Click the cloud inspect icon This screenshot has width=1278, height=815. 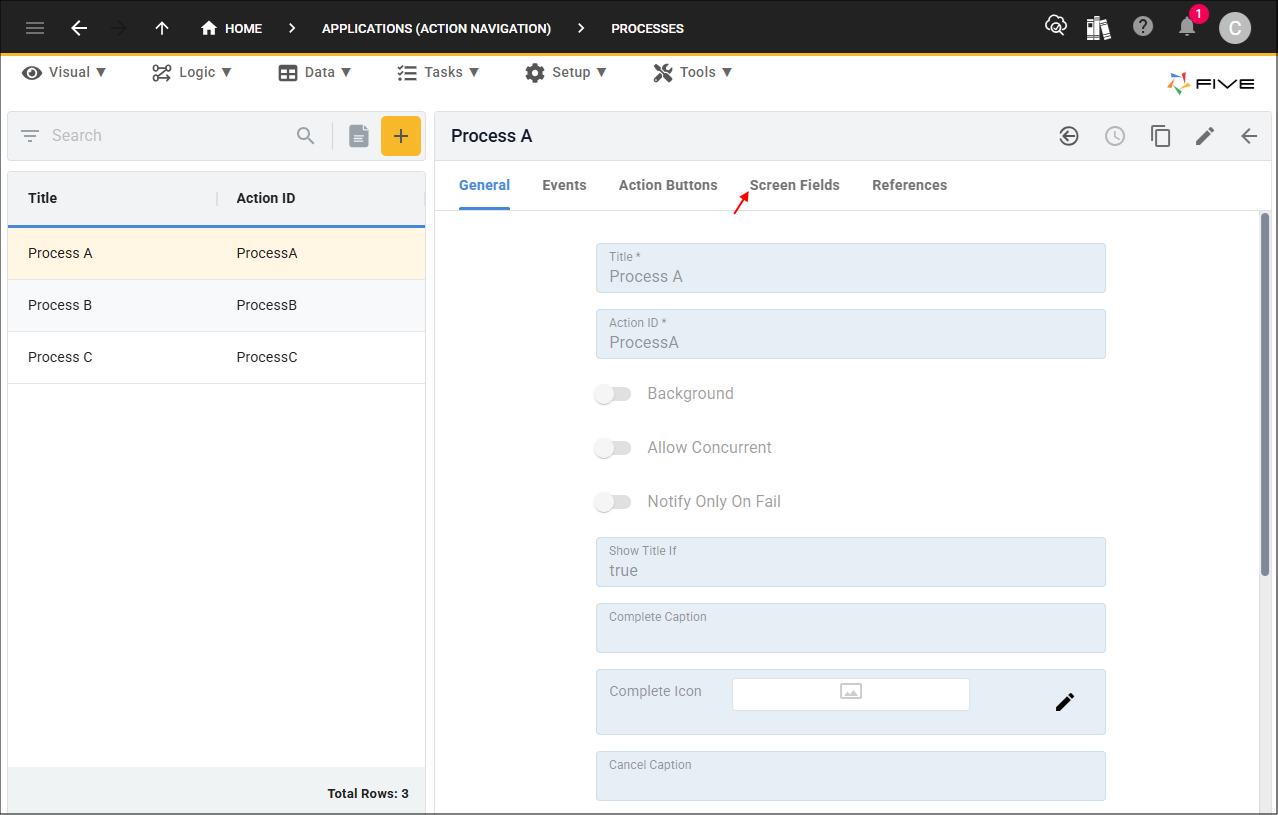coord(1056,27)
